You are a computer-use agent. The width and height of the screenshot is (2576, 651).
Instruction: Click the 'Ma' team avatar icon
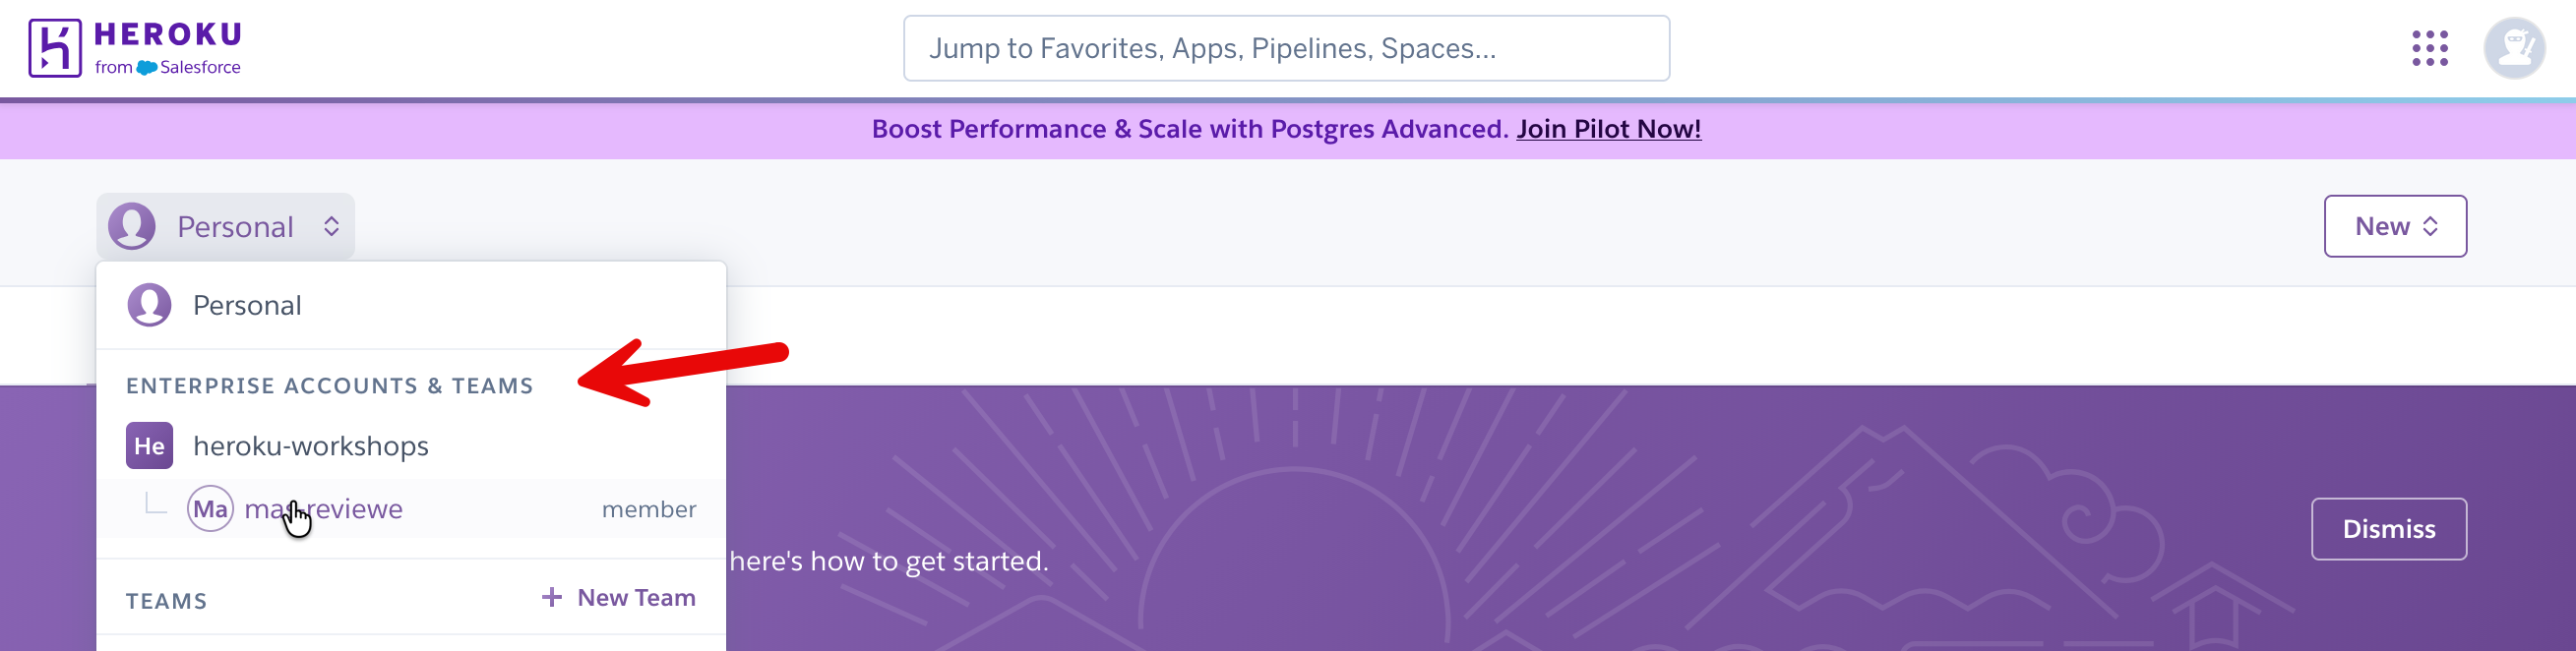click(210, 509)
